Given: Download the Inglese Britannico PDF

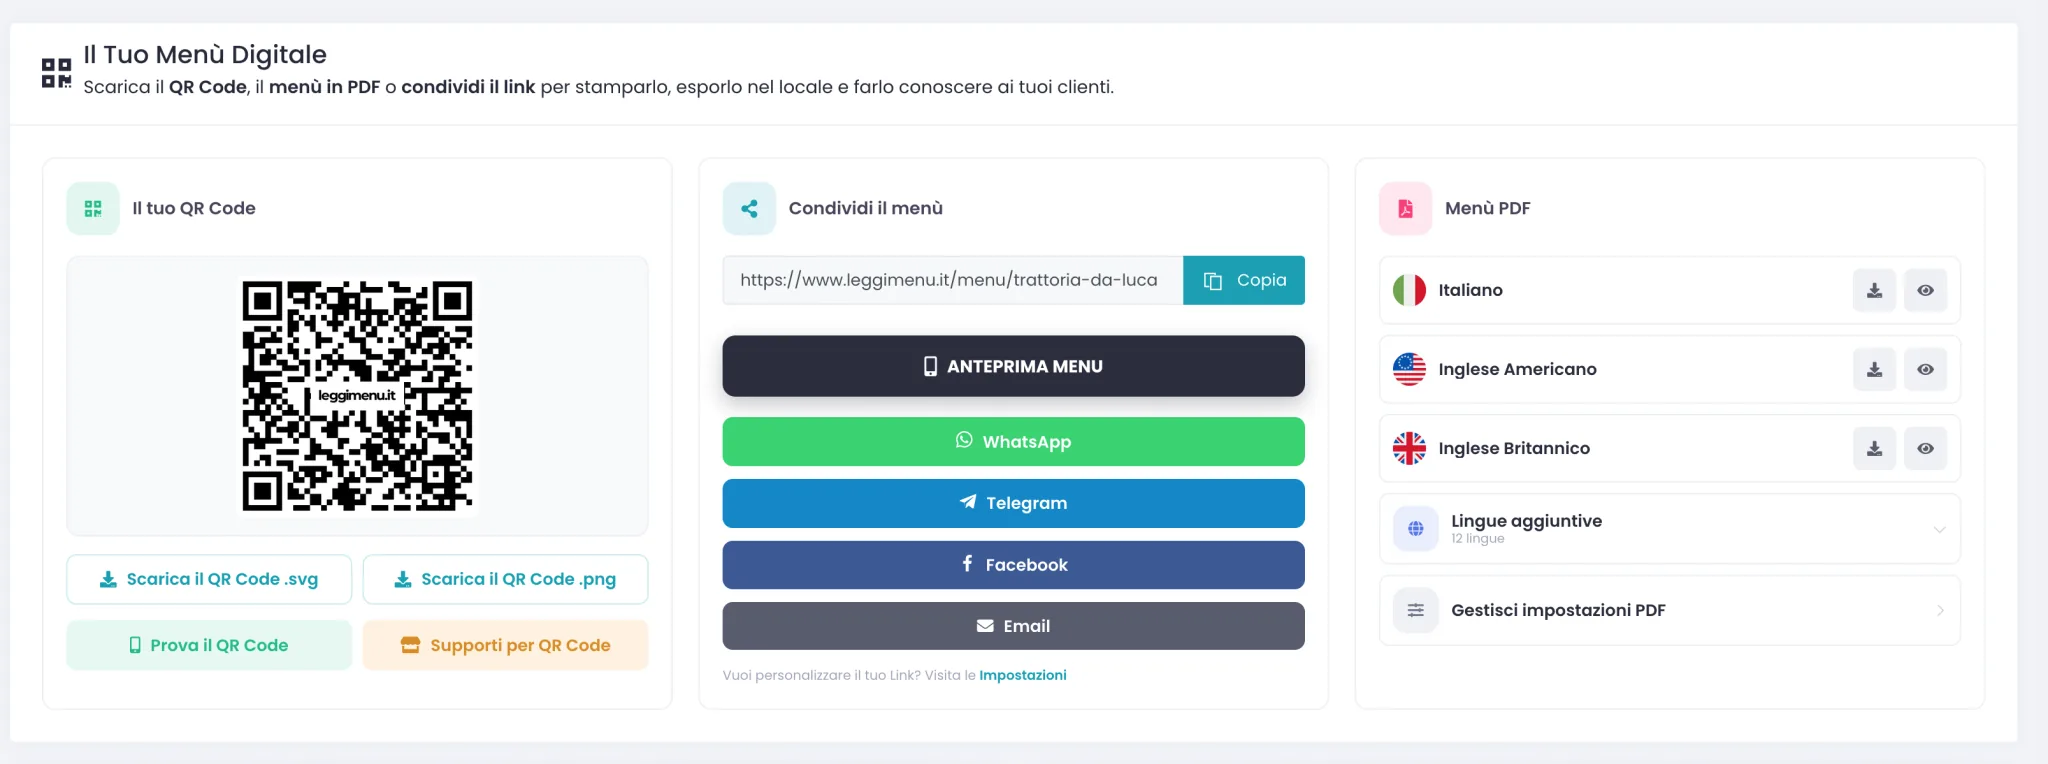Looking at the screenshot, I should point(1874,448).
